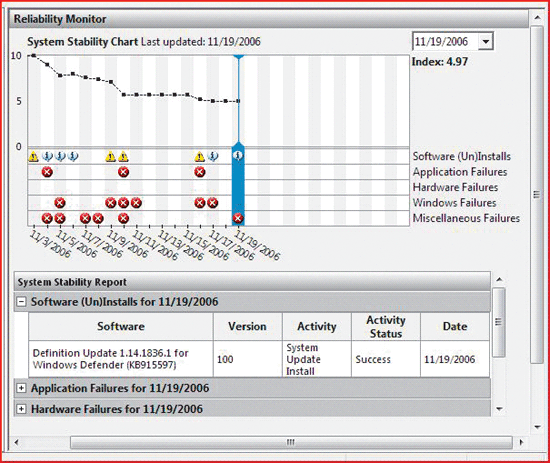
Task: Click the first warning icon in Software (Un)Installs row
Action: click(x=33, y=156)
